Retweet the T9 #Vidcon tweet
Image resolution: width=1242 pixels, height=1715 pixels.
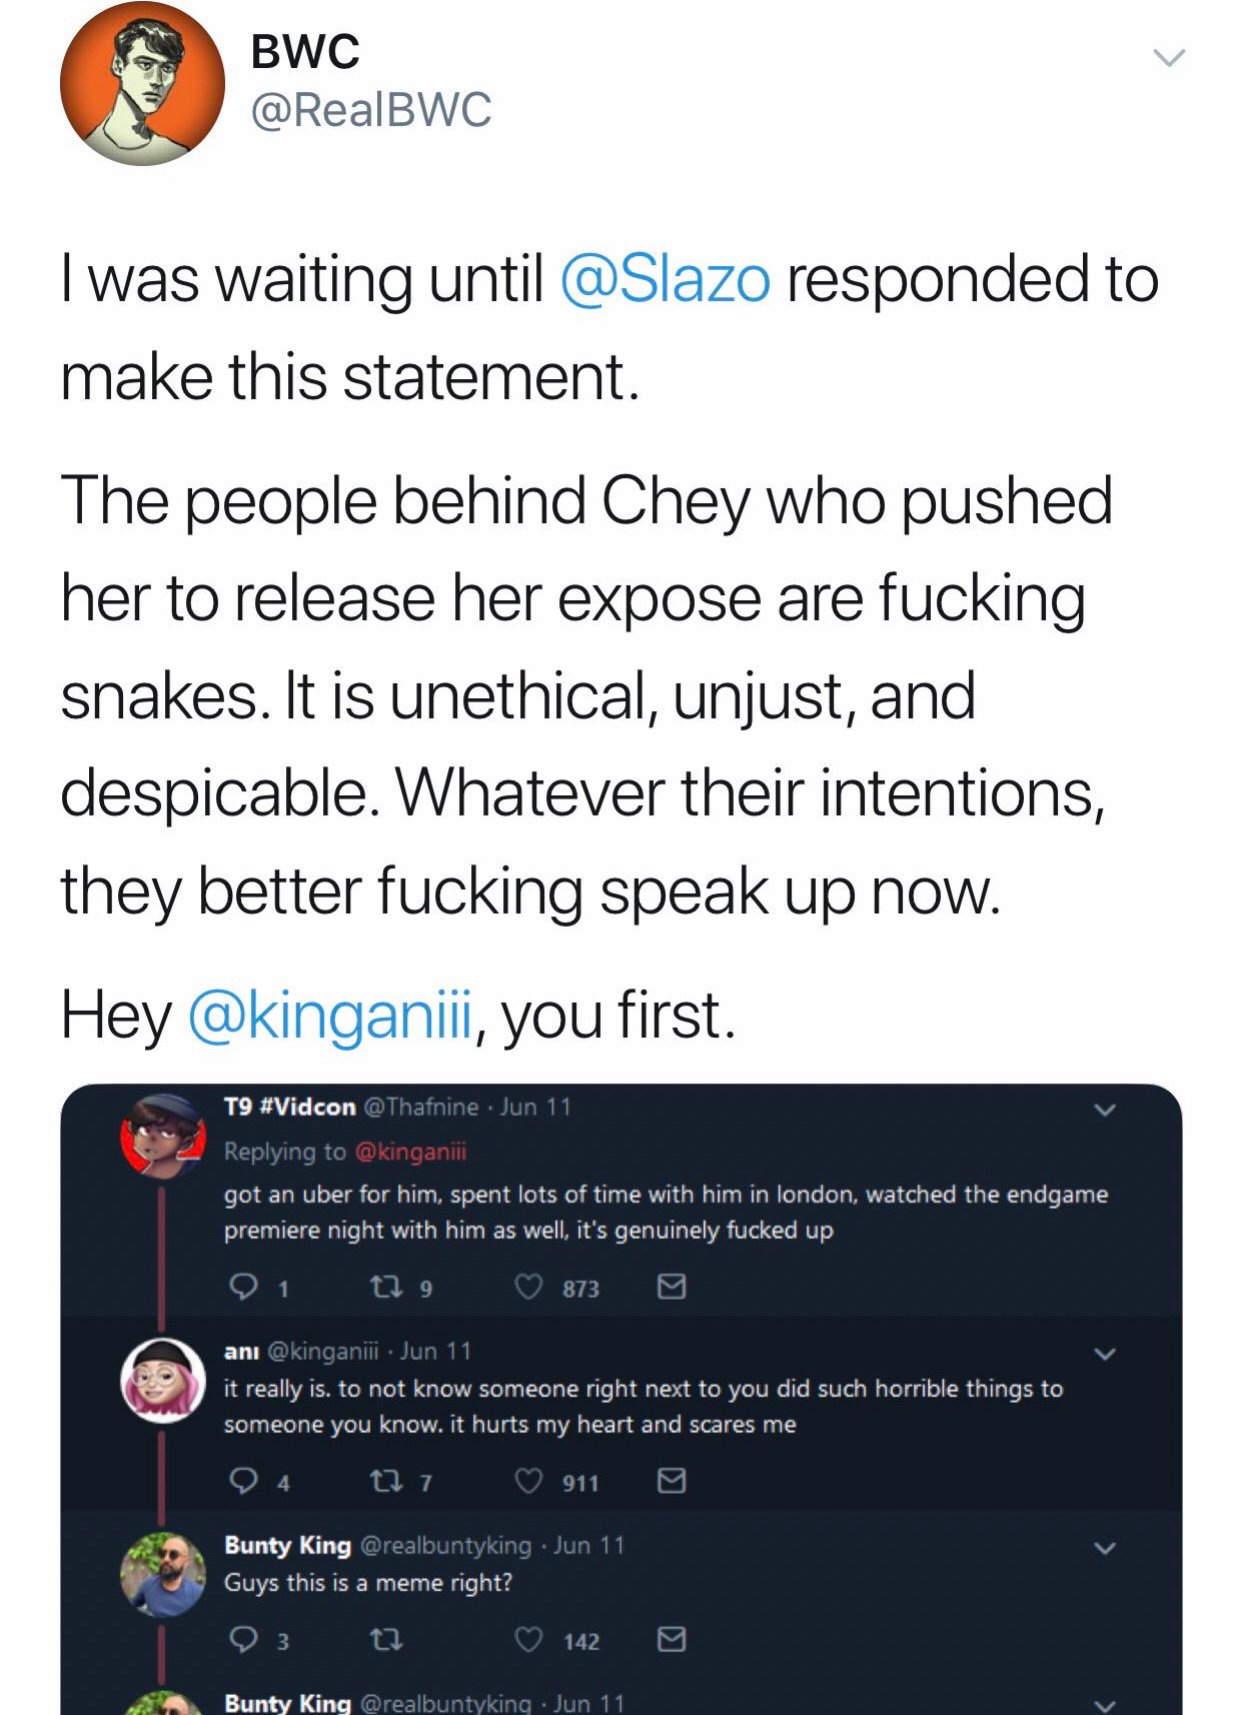click(385, 1287)
